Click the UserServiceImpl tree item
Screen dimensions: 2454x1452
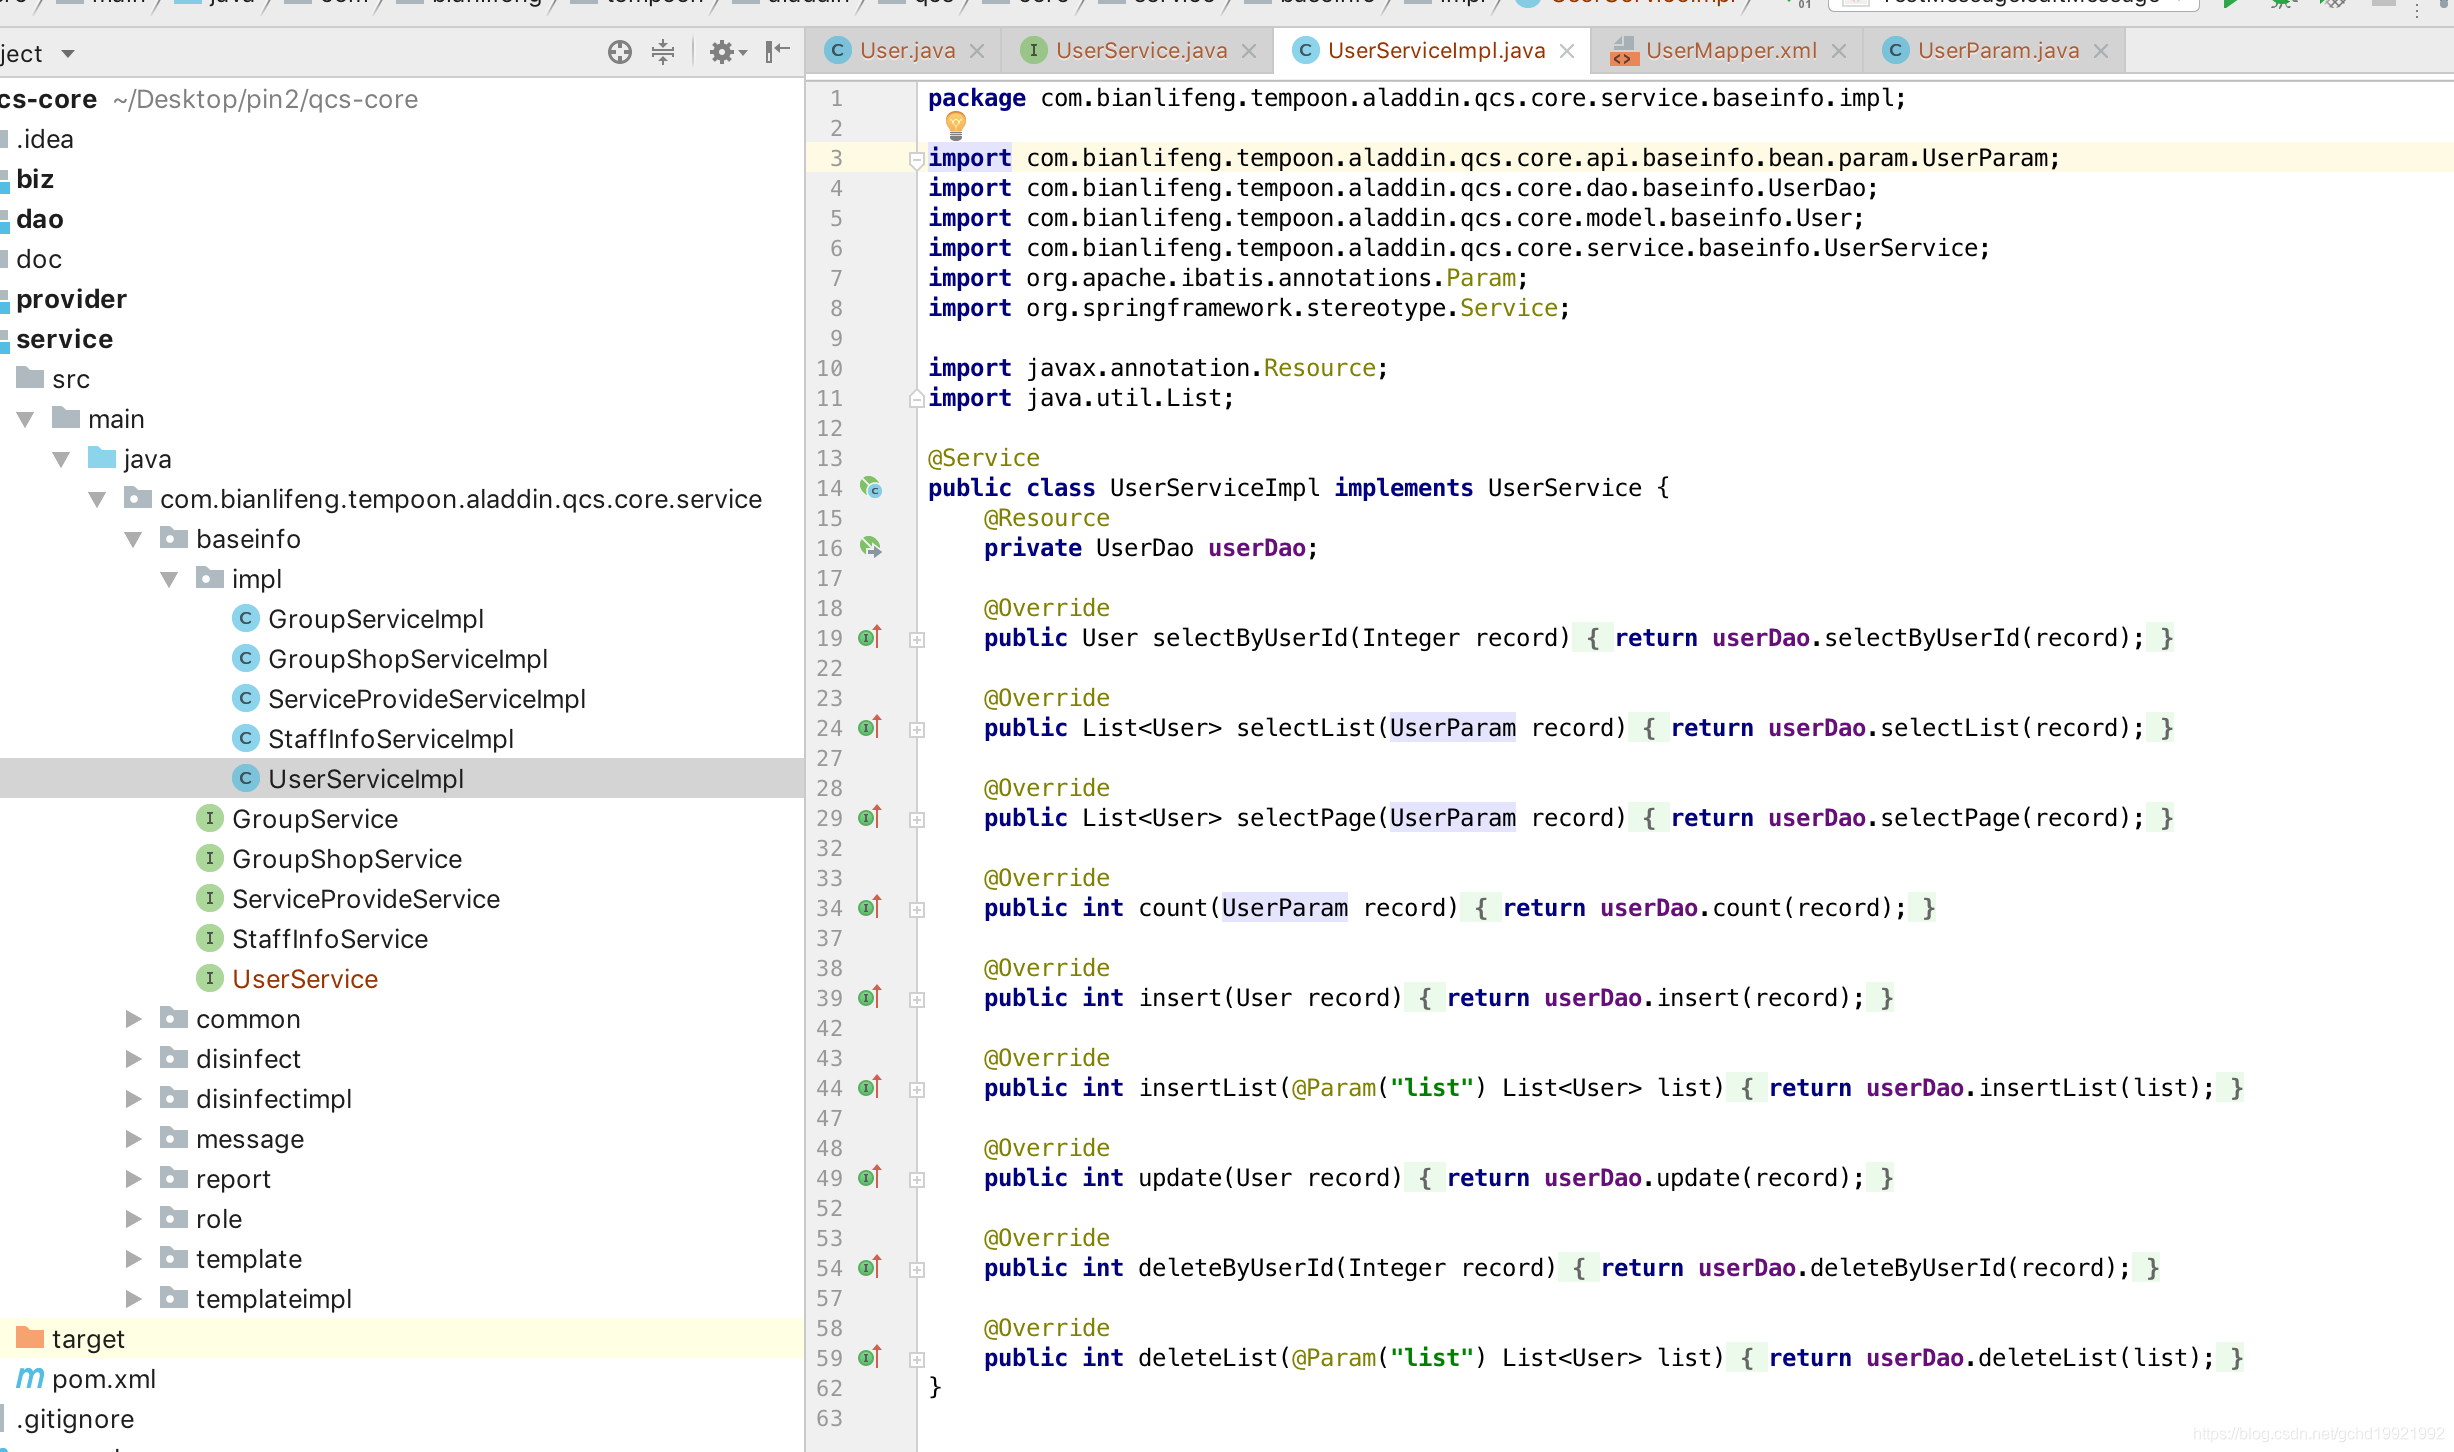pos(365,778)
